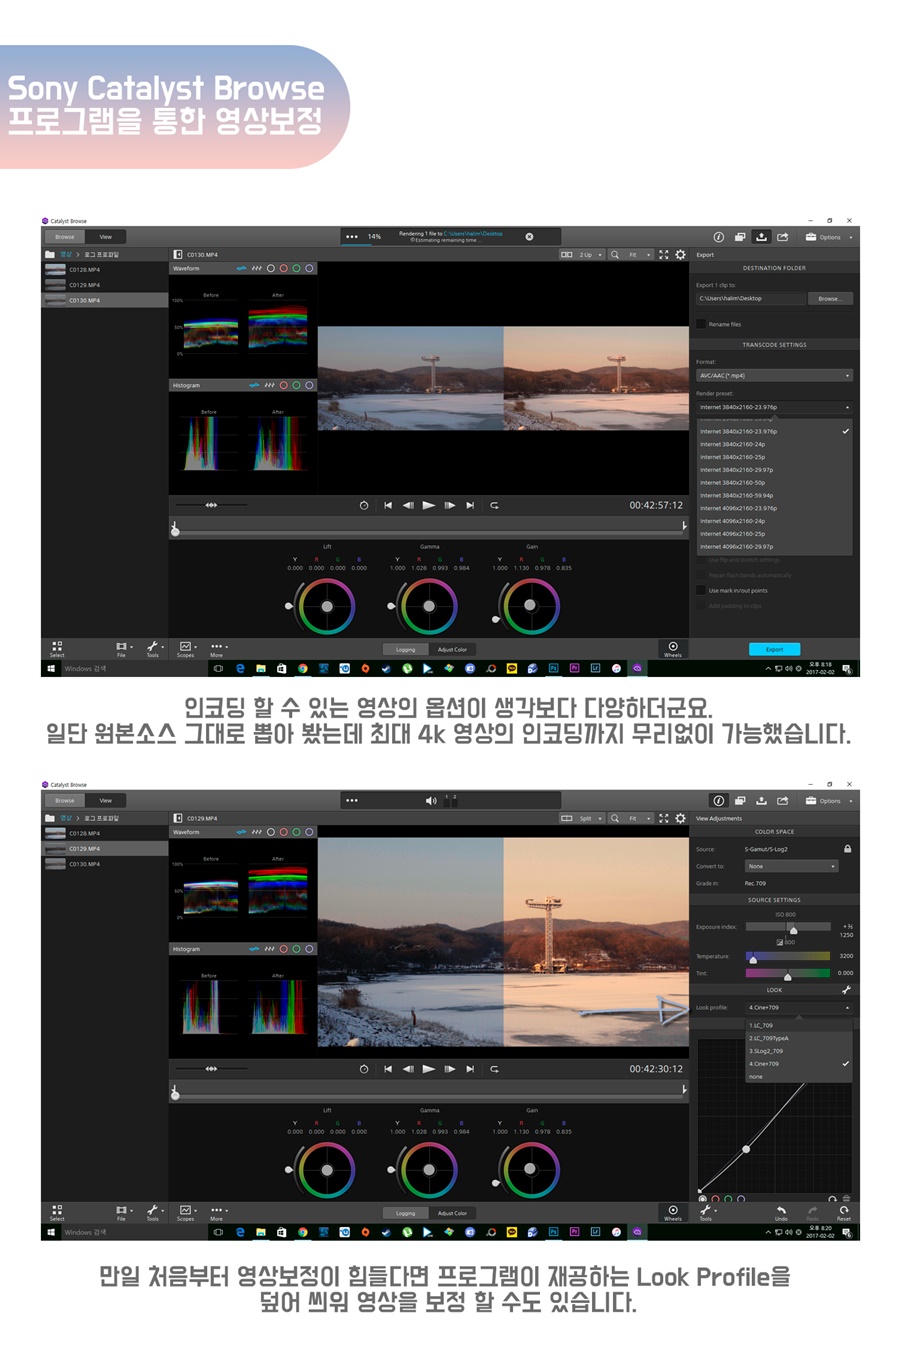
Task: Enter full-screen preview in View Adjustments window
Action: (x=664, y=818)
